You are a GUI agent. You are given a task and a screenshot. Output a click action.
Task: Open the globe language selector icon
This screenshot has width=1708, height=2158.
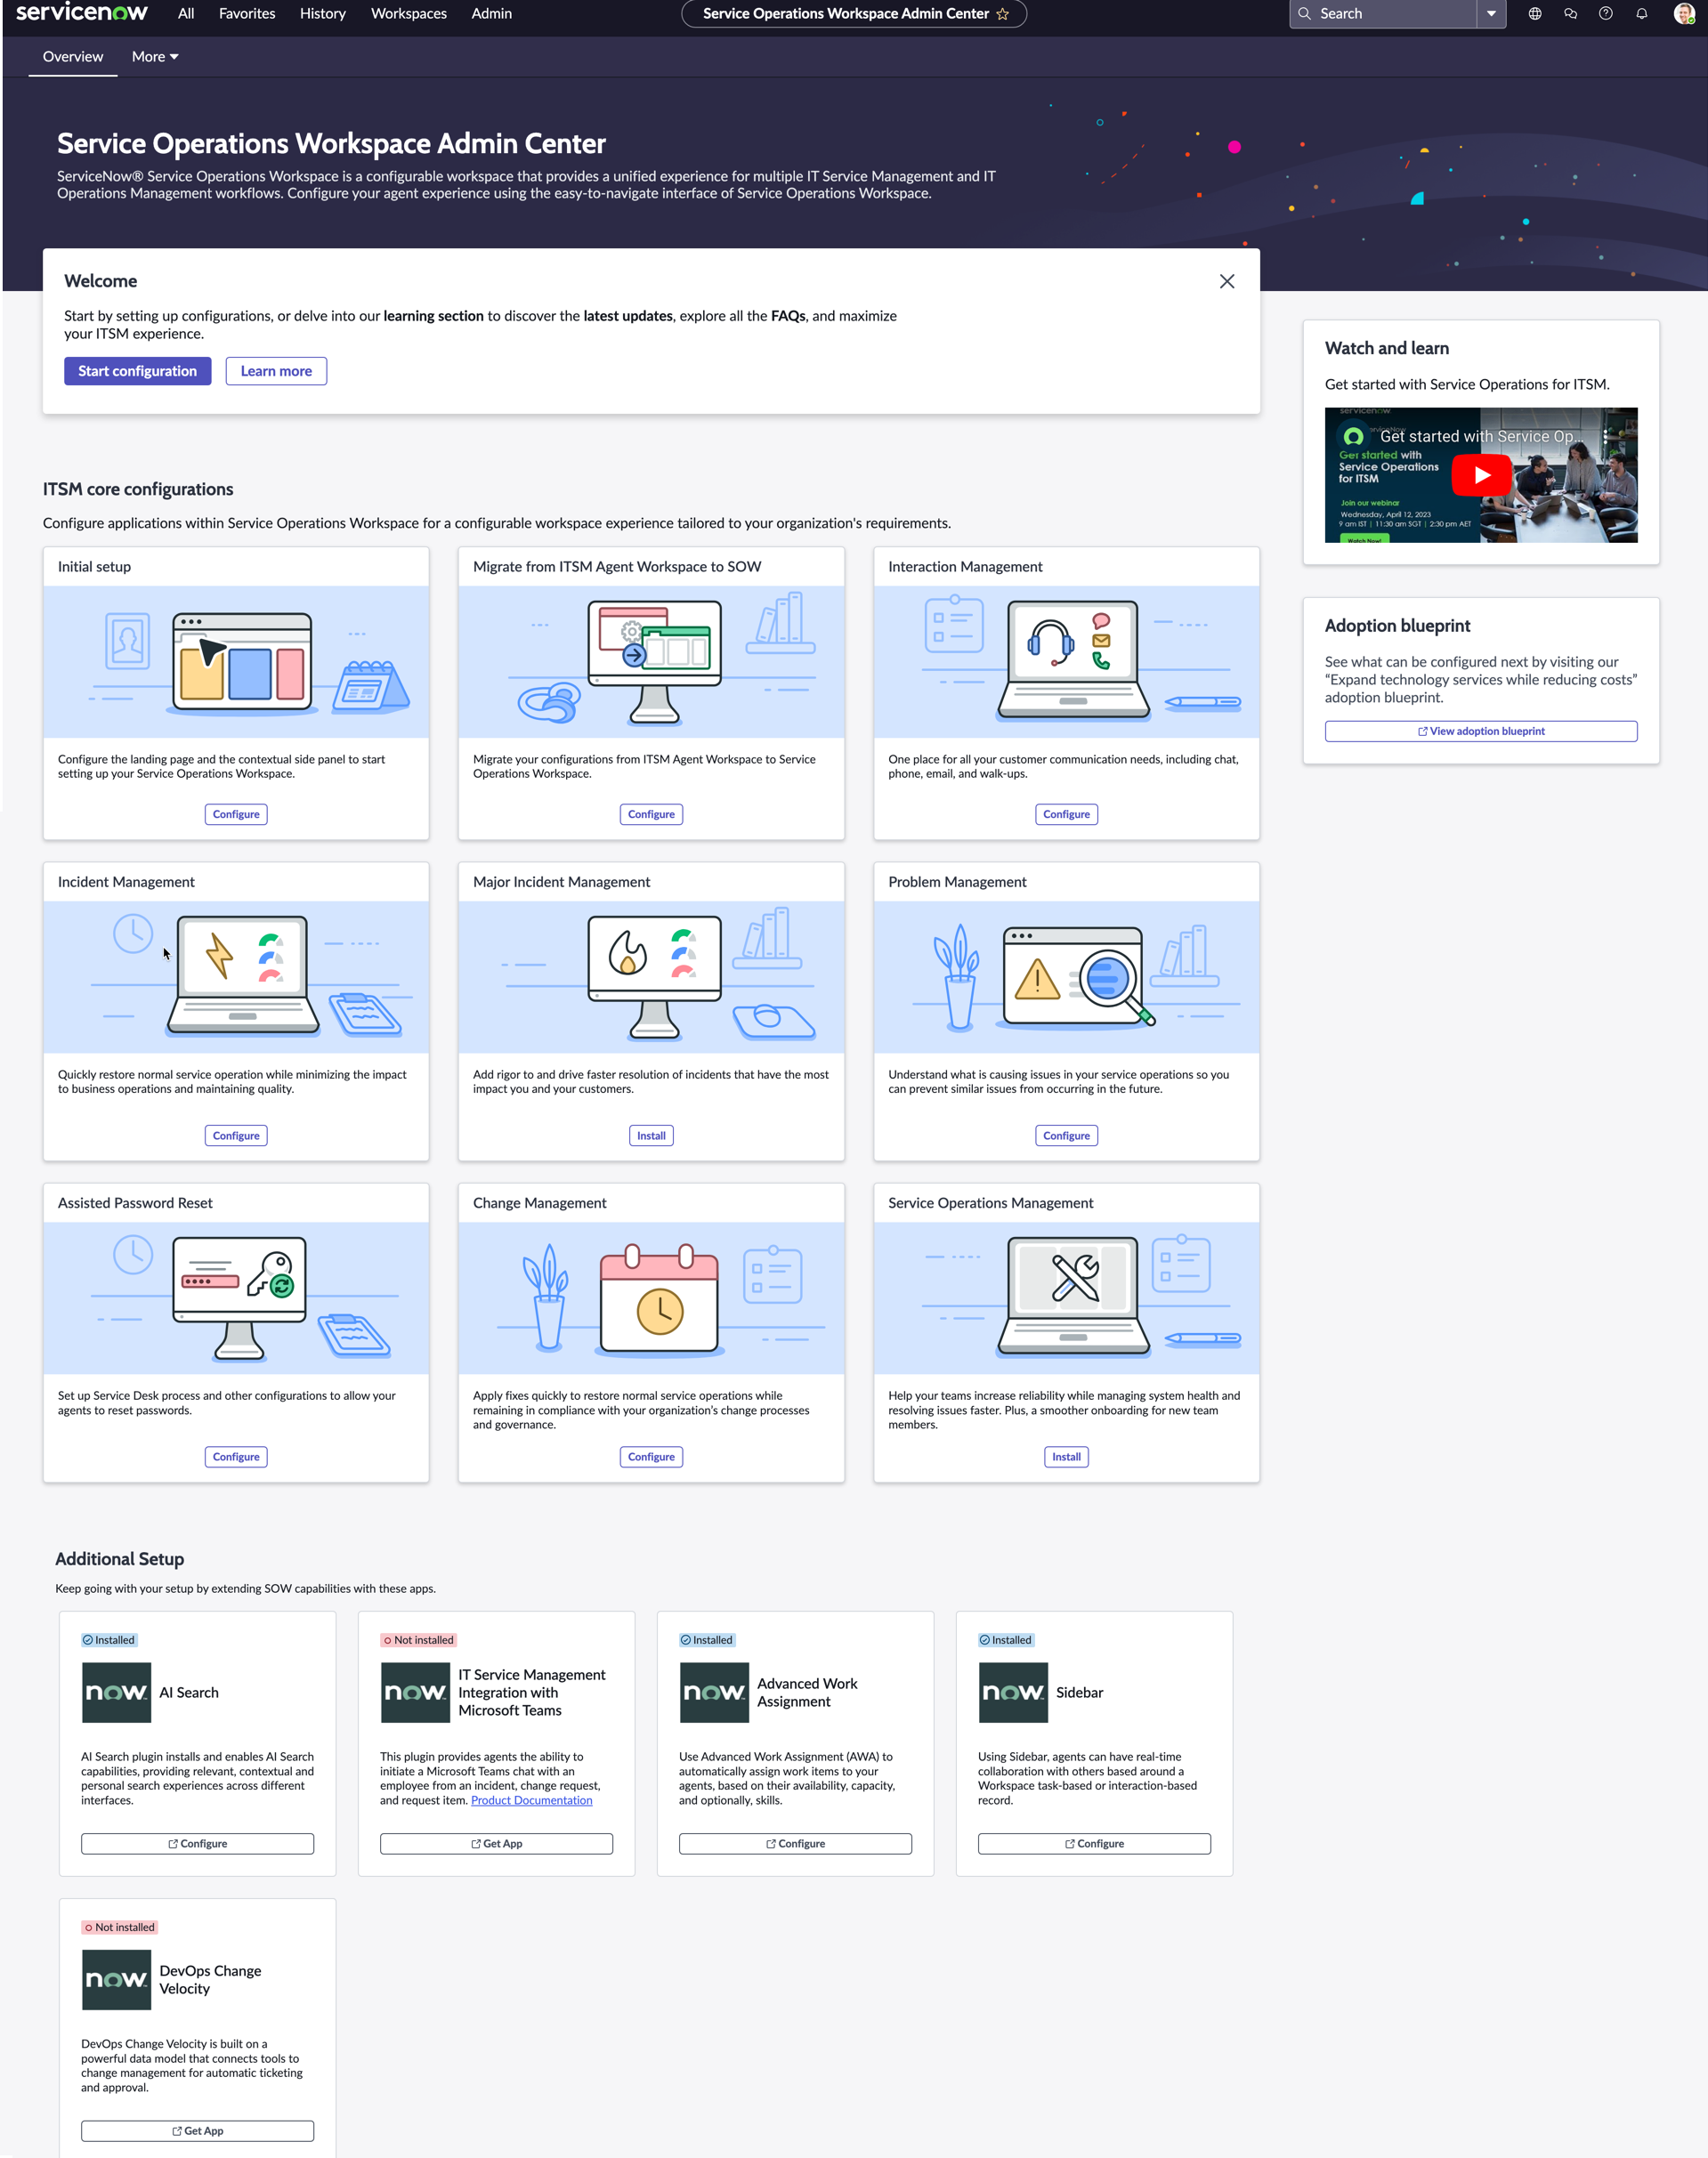point(1534,14)
